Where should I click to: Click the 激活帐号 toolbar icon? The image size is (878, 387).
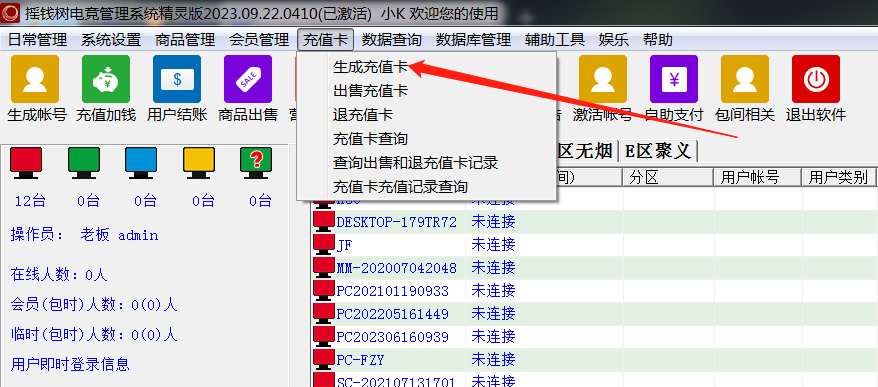click(603, 79)
